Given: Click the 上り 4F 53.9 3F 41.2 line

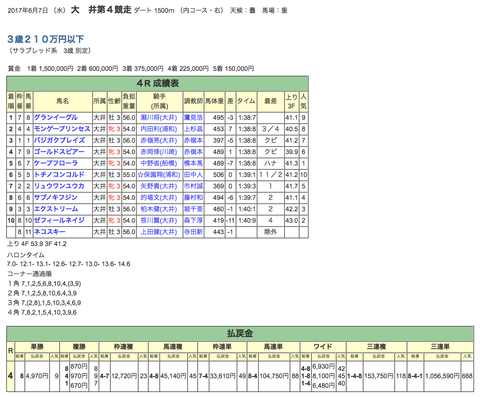Looking at the screenshot, I should 37,244.
